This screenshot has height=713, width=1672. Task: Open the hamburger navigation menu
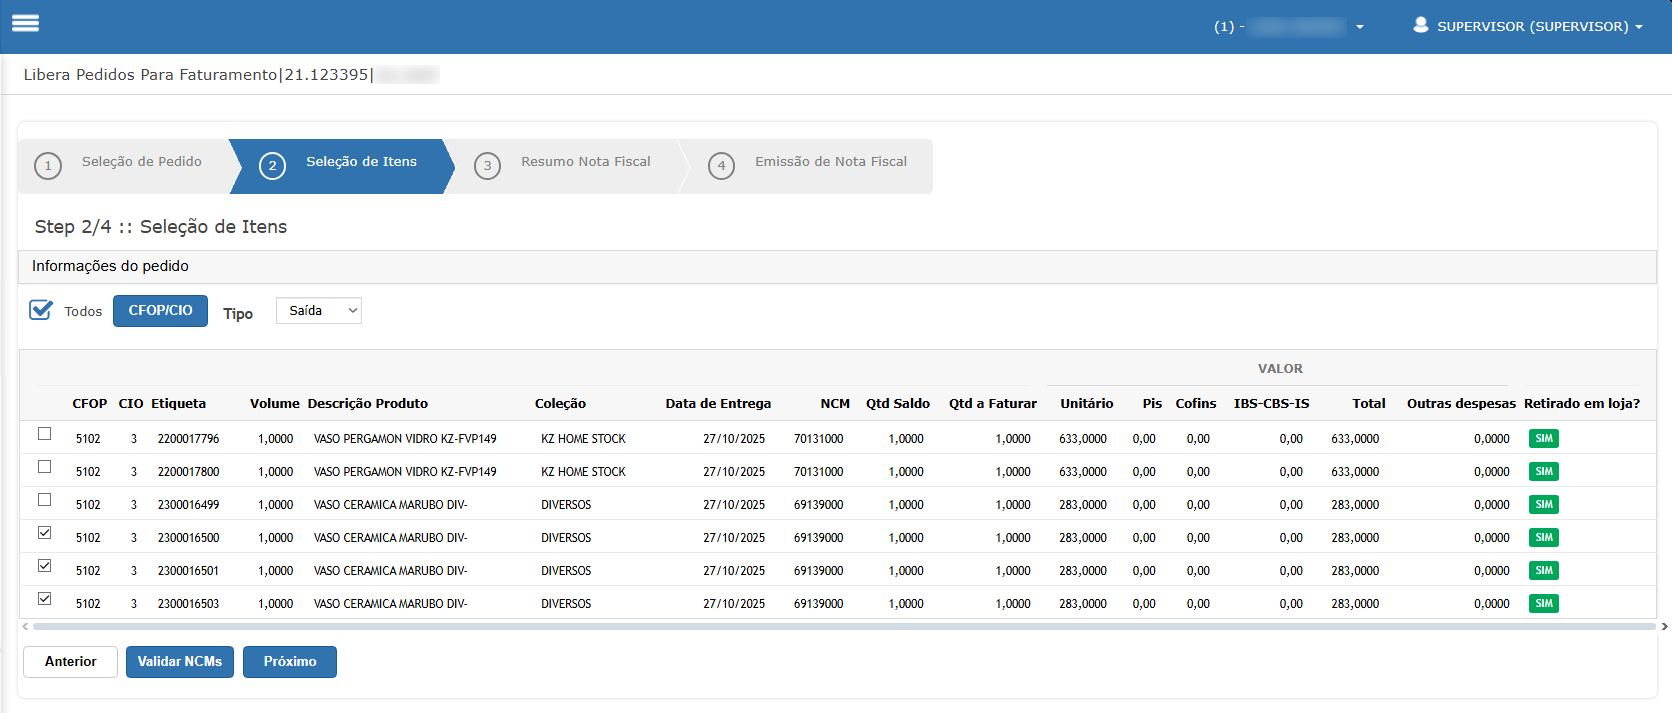pyautogui.click(x=26, y=24)
